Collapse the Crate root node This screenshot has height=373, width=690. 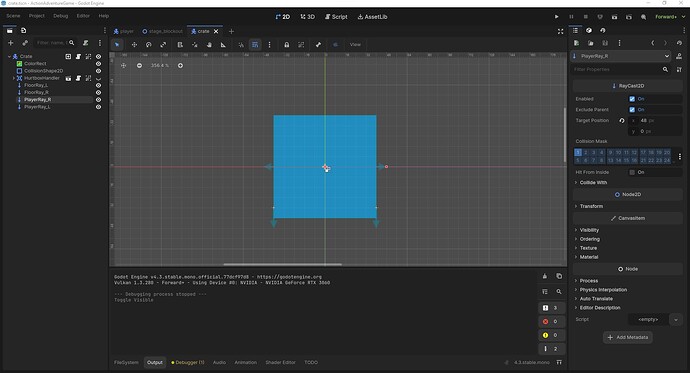9,56
